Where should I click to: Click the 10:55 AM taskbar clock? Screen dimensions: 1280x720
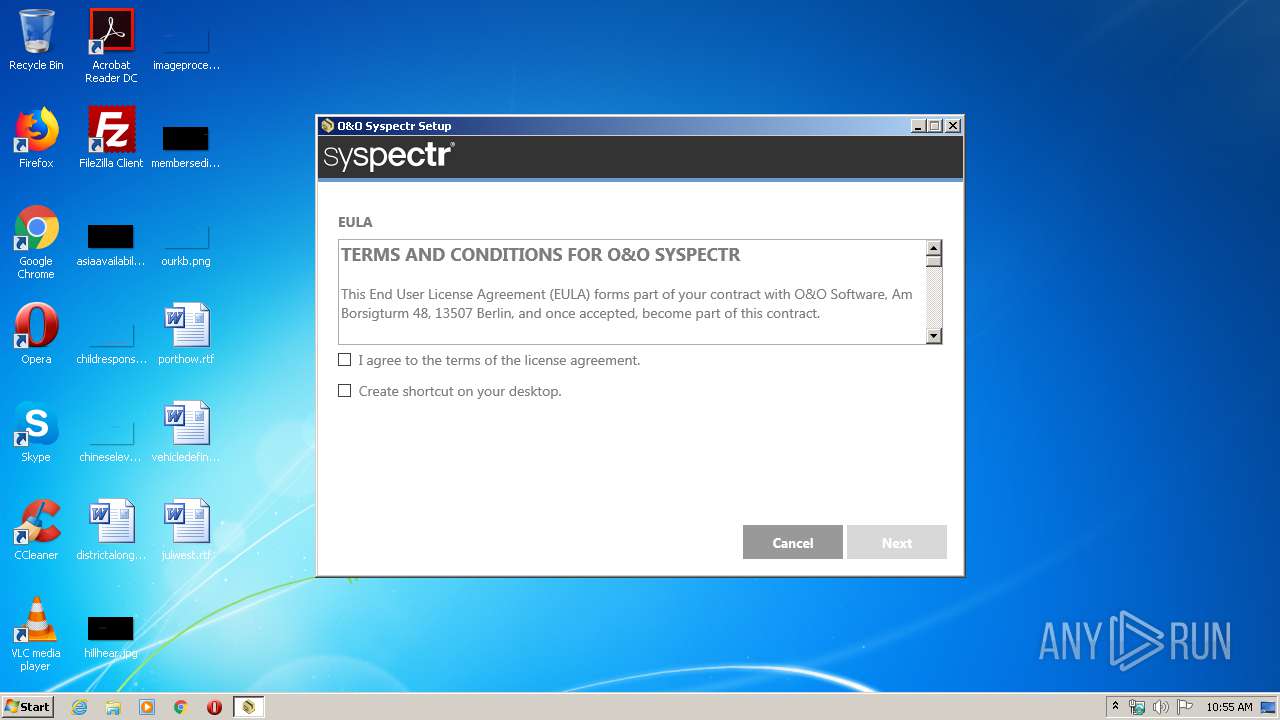pos(1229,707)
